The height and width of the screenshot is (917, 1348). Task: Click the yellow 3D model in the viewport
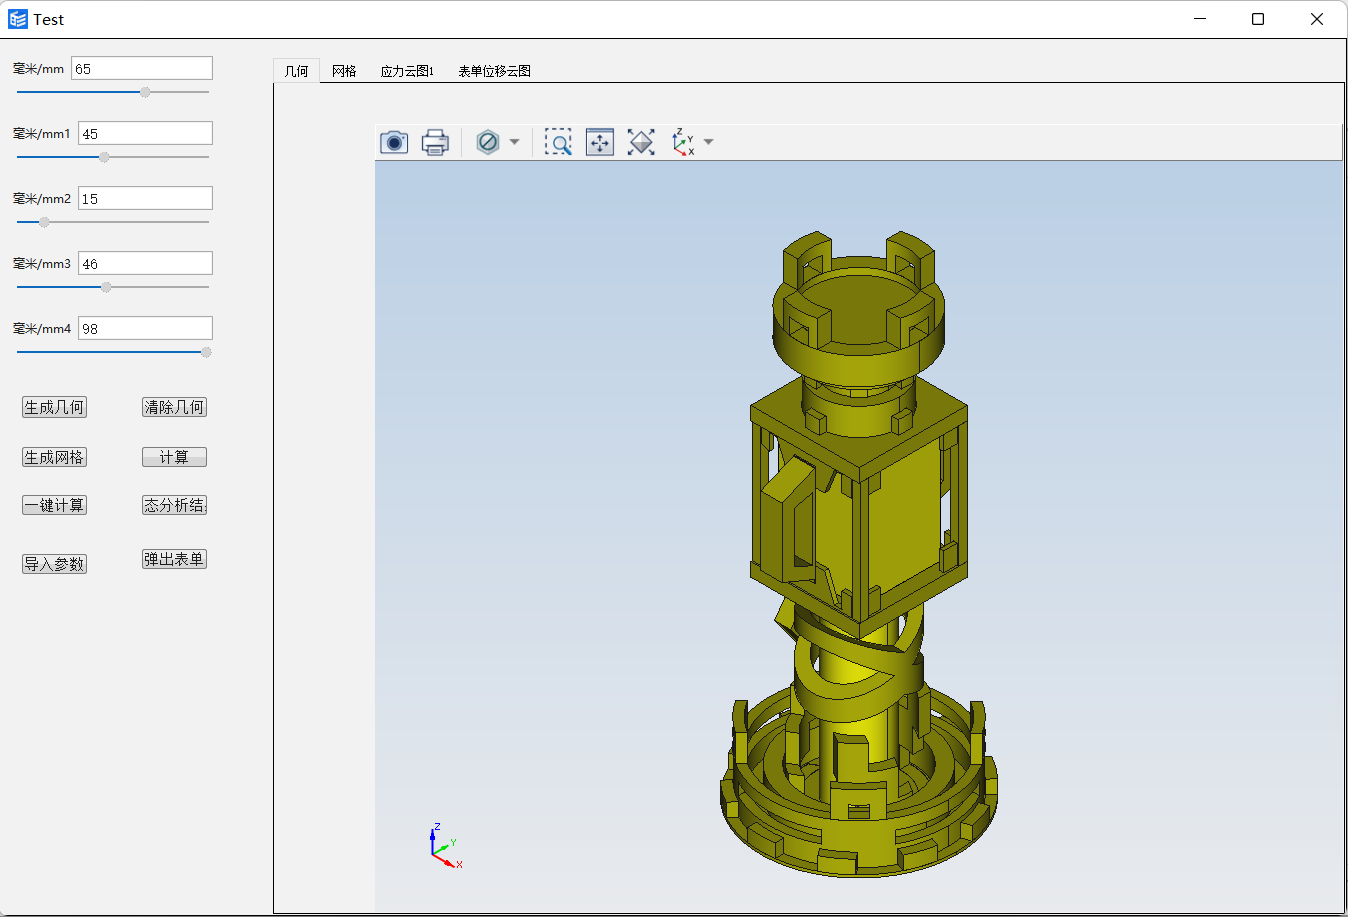pos(858,555)
